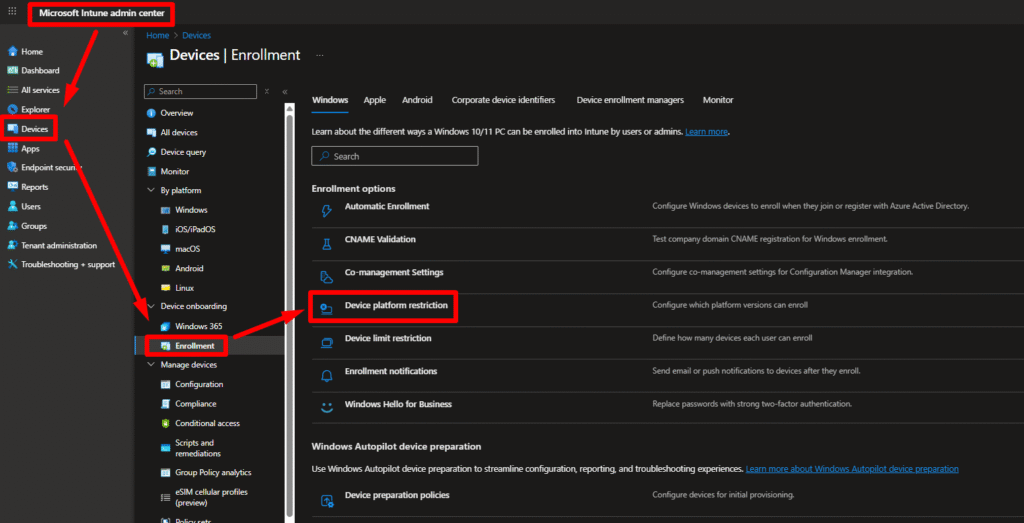Click the Explorer icon in left navigation
1024x523 pixels.
[12, 110]
